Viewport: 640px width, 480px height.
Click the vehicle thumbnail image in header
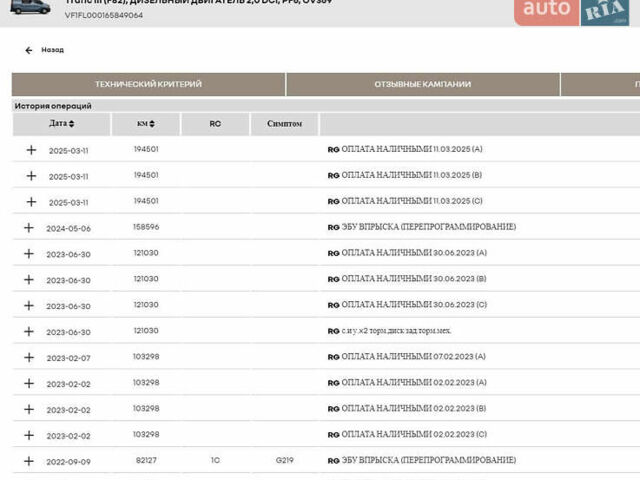[30, 7]
